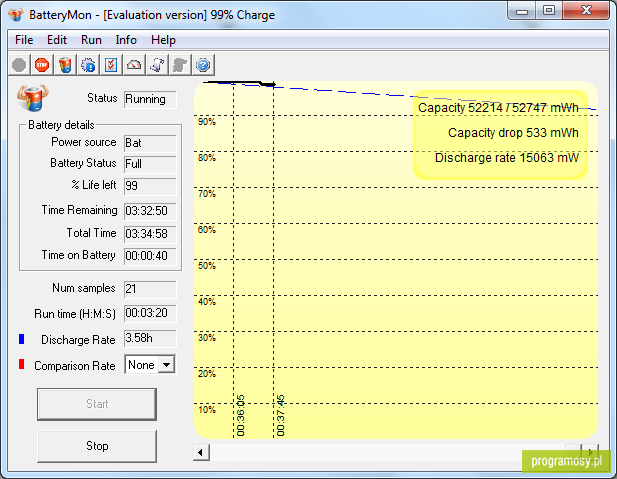The height and width of the screenshot is (479, 617).
Task: Maximize the BatteryMon window
Action: [x=549, y=11]
